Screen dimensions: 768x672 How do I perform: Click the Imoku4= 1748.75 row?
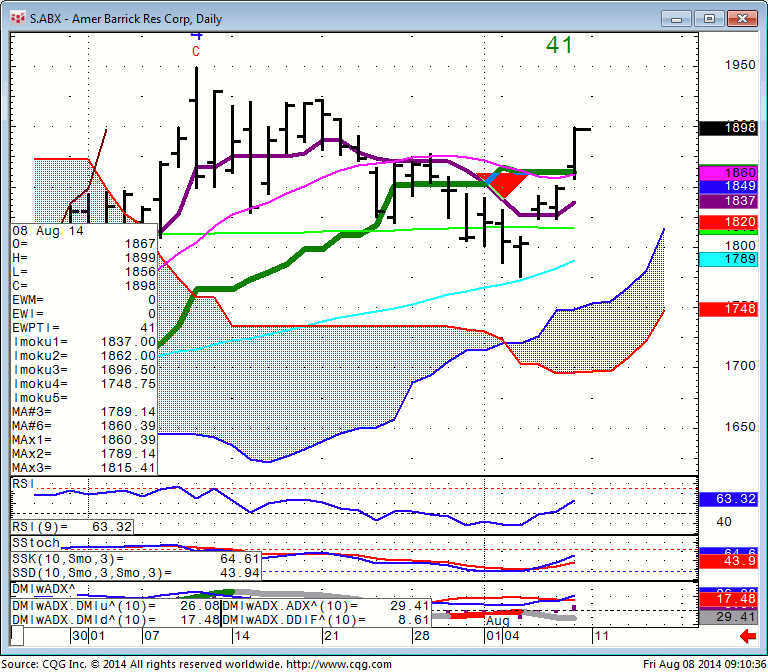tap(84, 384)
